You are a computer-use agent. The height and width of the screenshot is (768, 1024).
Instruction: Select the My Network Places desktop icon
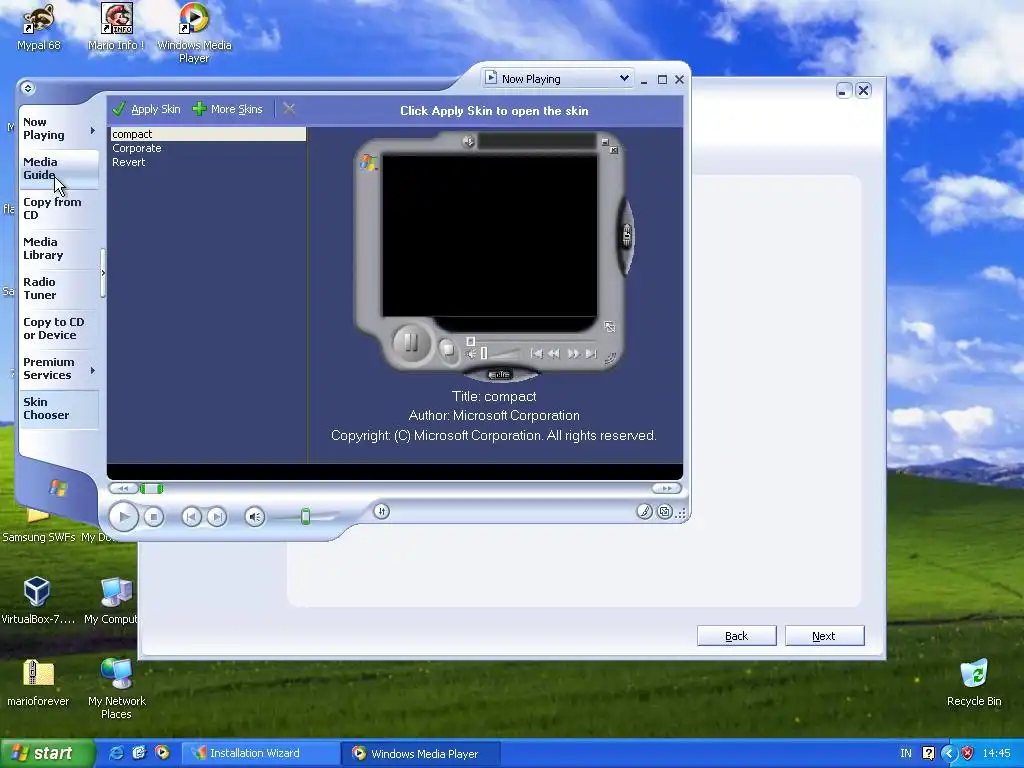pyautogui.click(x=116, y=688)
